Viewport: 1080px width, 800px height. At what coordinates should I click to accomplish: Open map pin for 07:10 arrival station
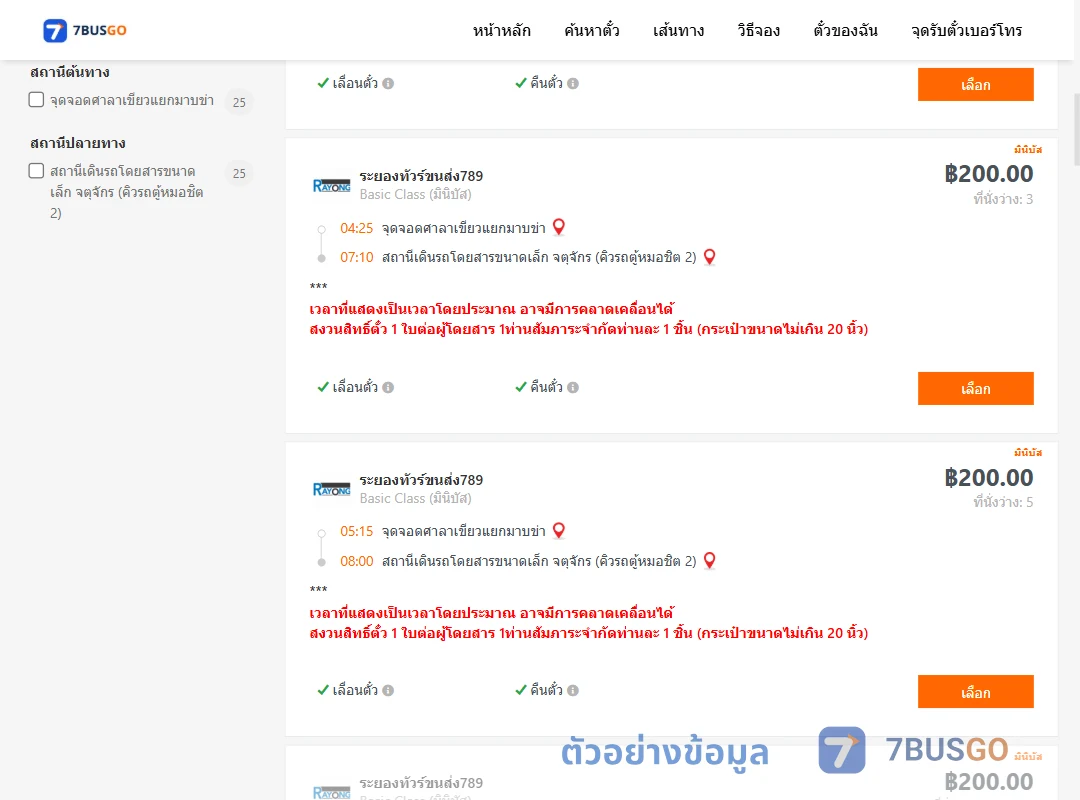pyautogui.click(x=709, y=257)
